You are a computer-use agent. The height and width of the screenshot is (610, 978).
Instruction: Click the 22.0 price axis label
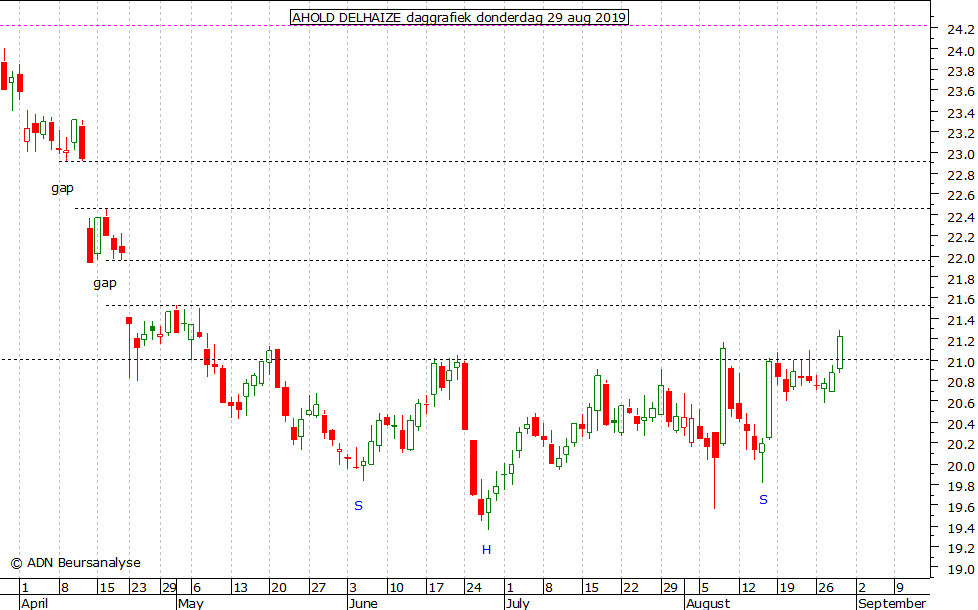pyautogui.click(x=961, y=259)
